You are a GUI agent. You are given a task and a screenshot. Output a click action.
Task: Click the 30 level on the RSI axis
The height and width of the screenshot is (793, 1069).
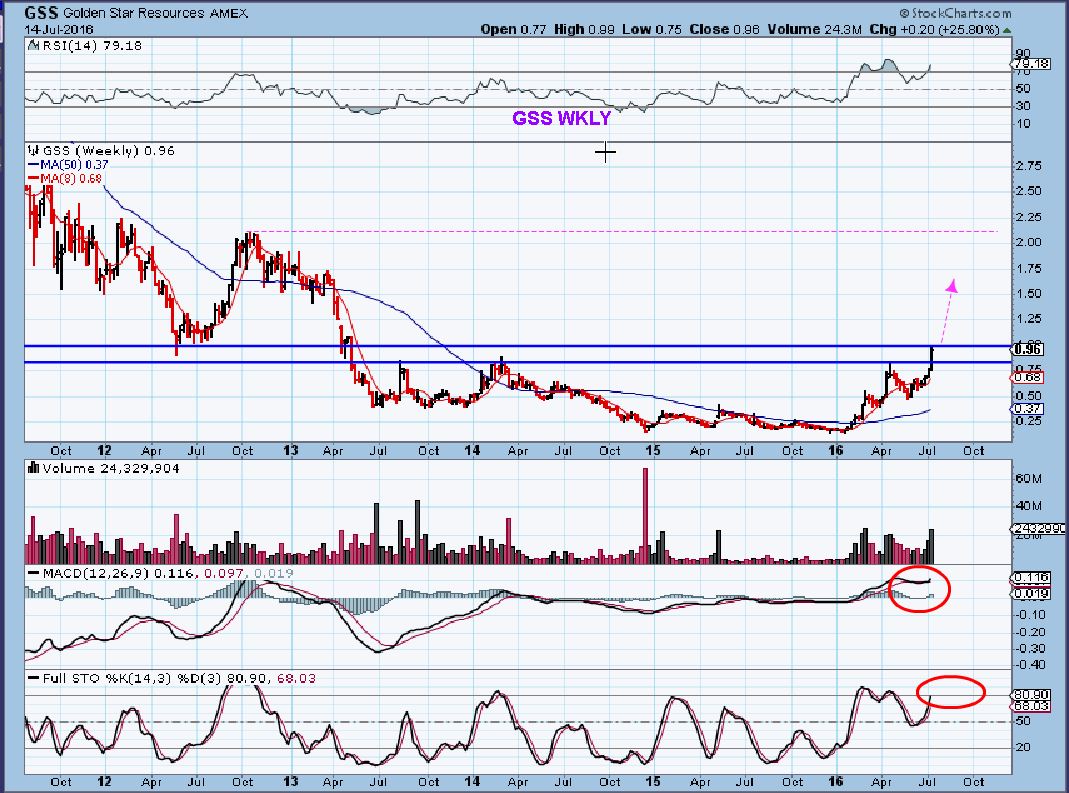tap(1023, 106)
